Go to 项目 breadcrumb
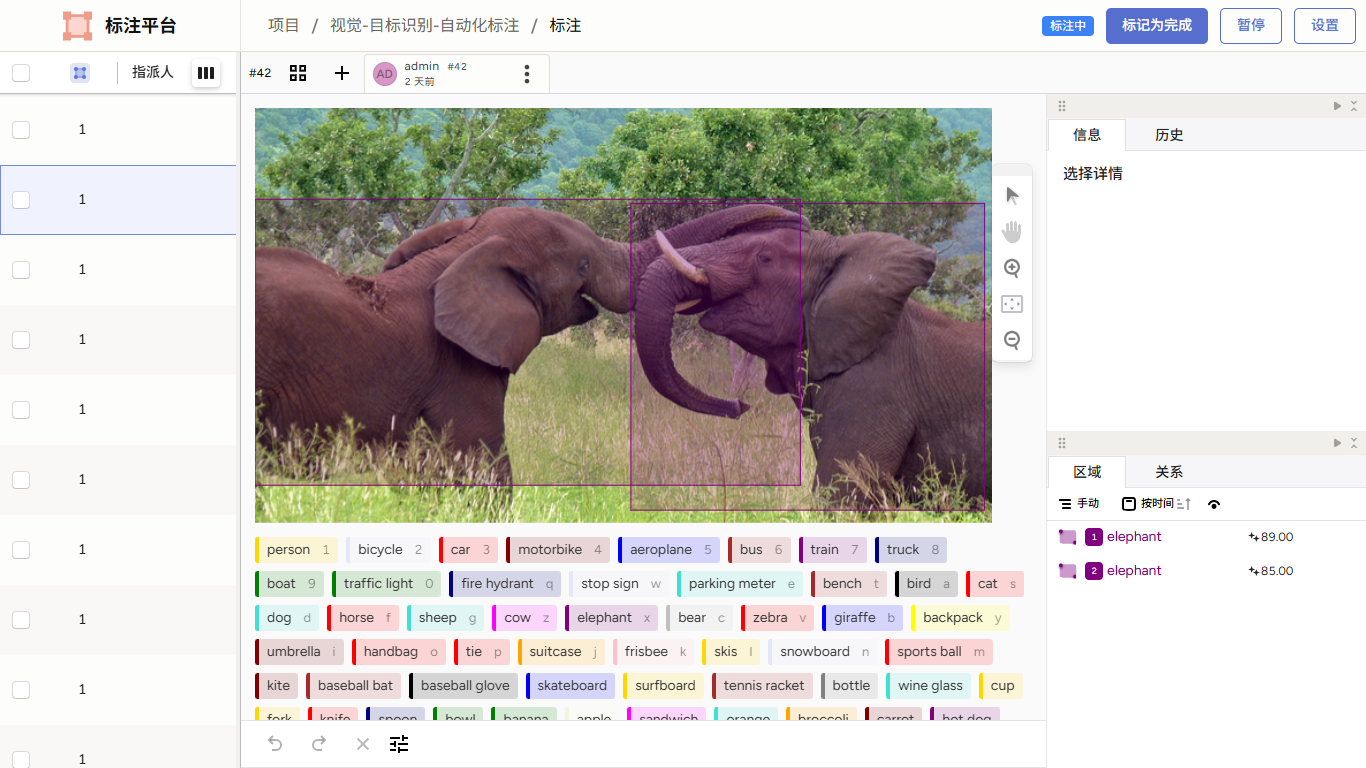The width and height of the screenshot is (1366, 768). point(284,26)
